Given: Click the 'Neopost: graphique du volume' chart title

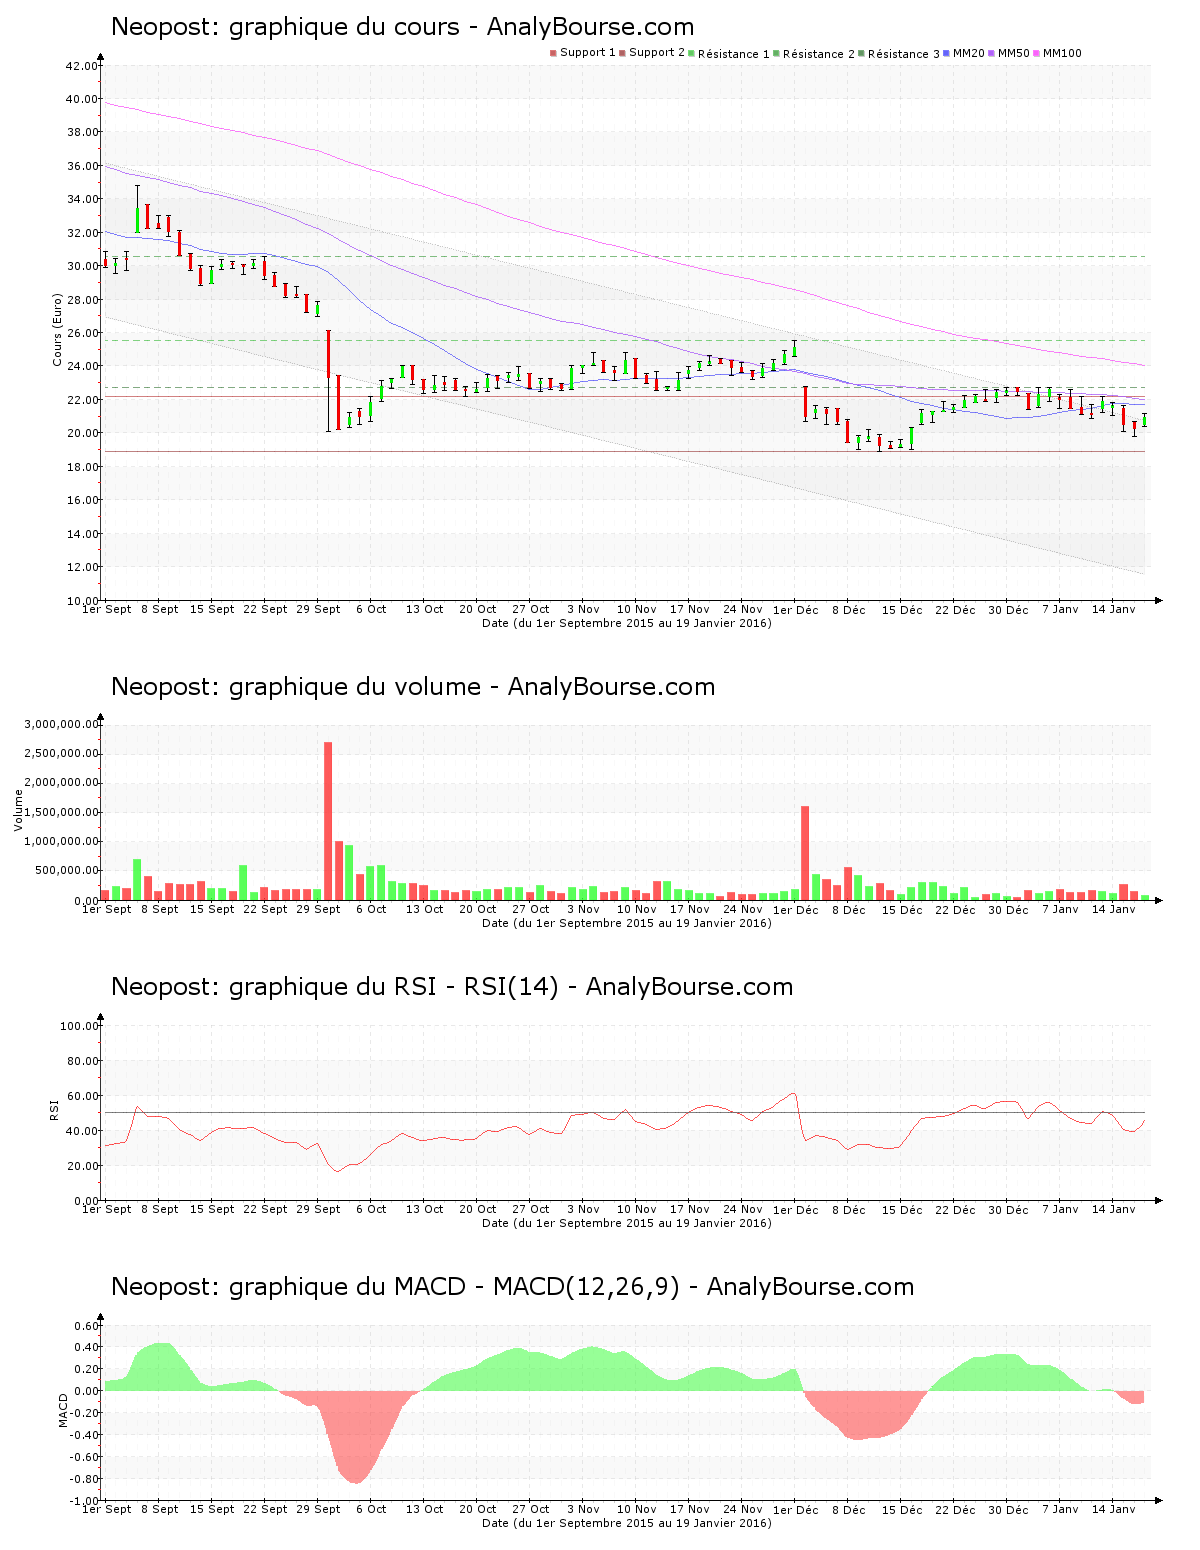Looking at the screenshot, I should point(413,687).
